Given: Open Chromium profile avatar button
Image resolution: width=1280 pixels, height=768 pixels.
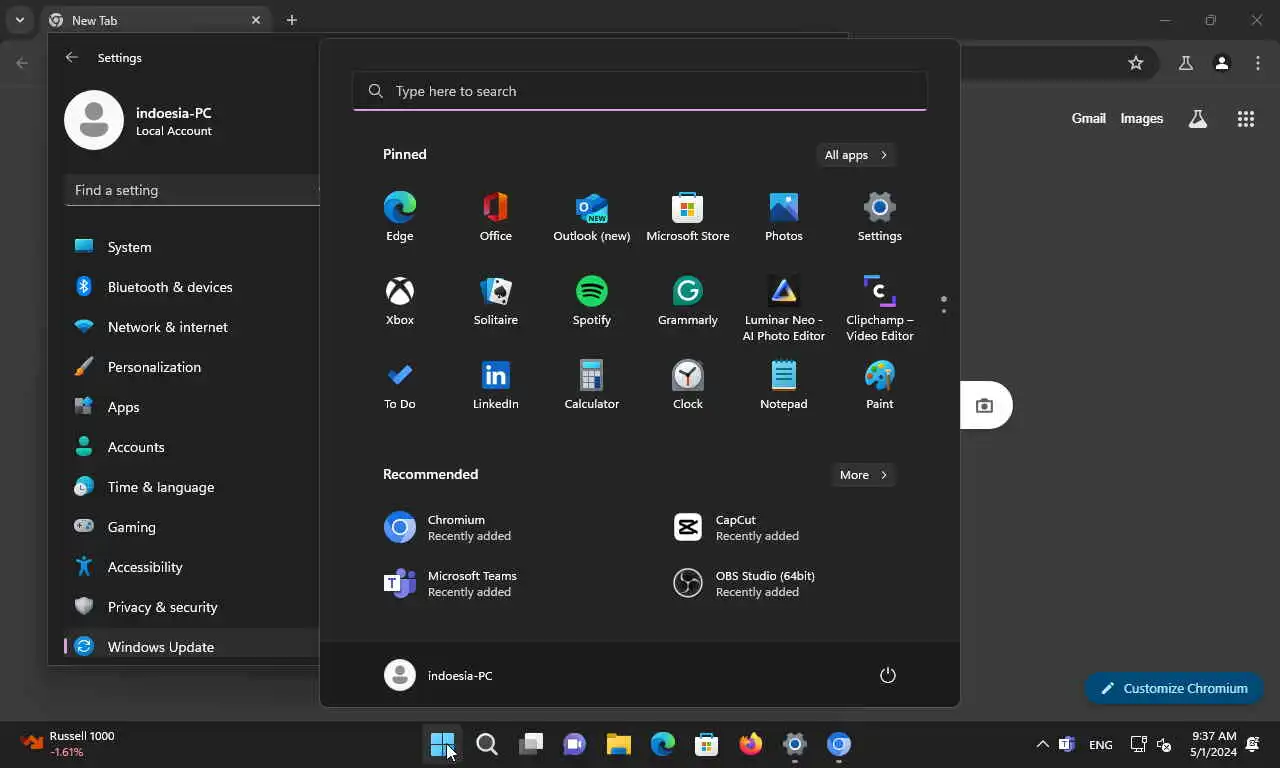Looking at the screenshot, I should [1221, 63].
